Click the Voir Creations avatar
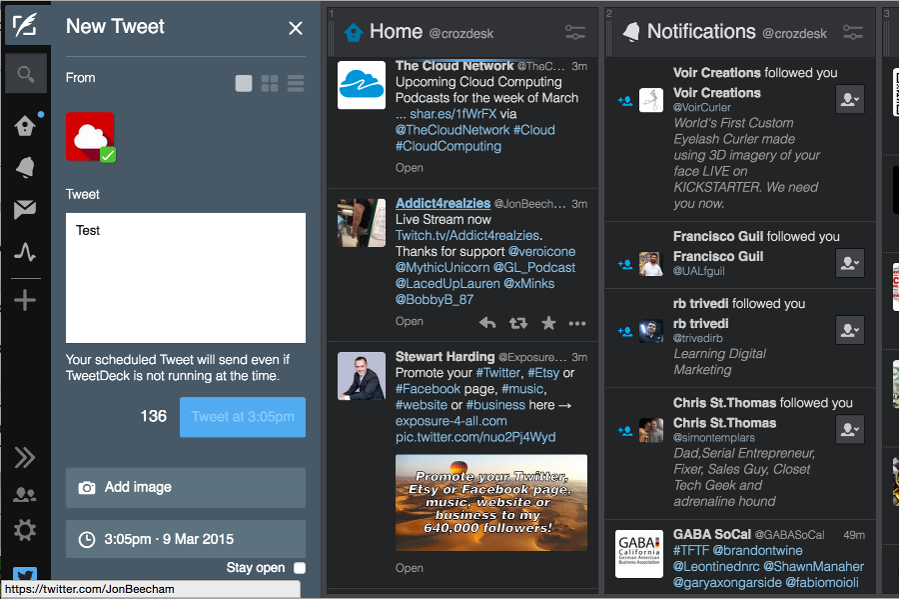This screenshot has height=600, width=900. (651, 100)
